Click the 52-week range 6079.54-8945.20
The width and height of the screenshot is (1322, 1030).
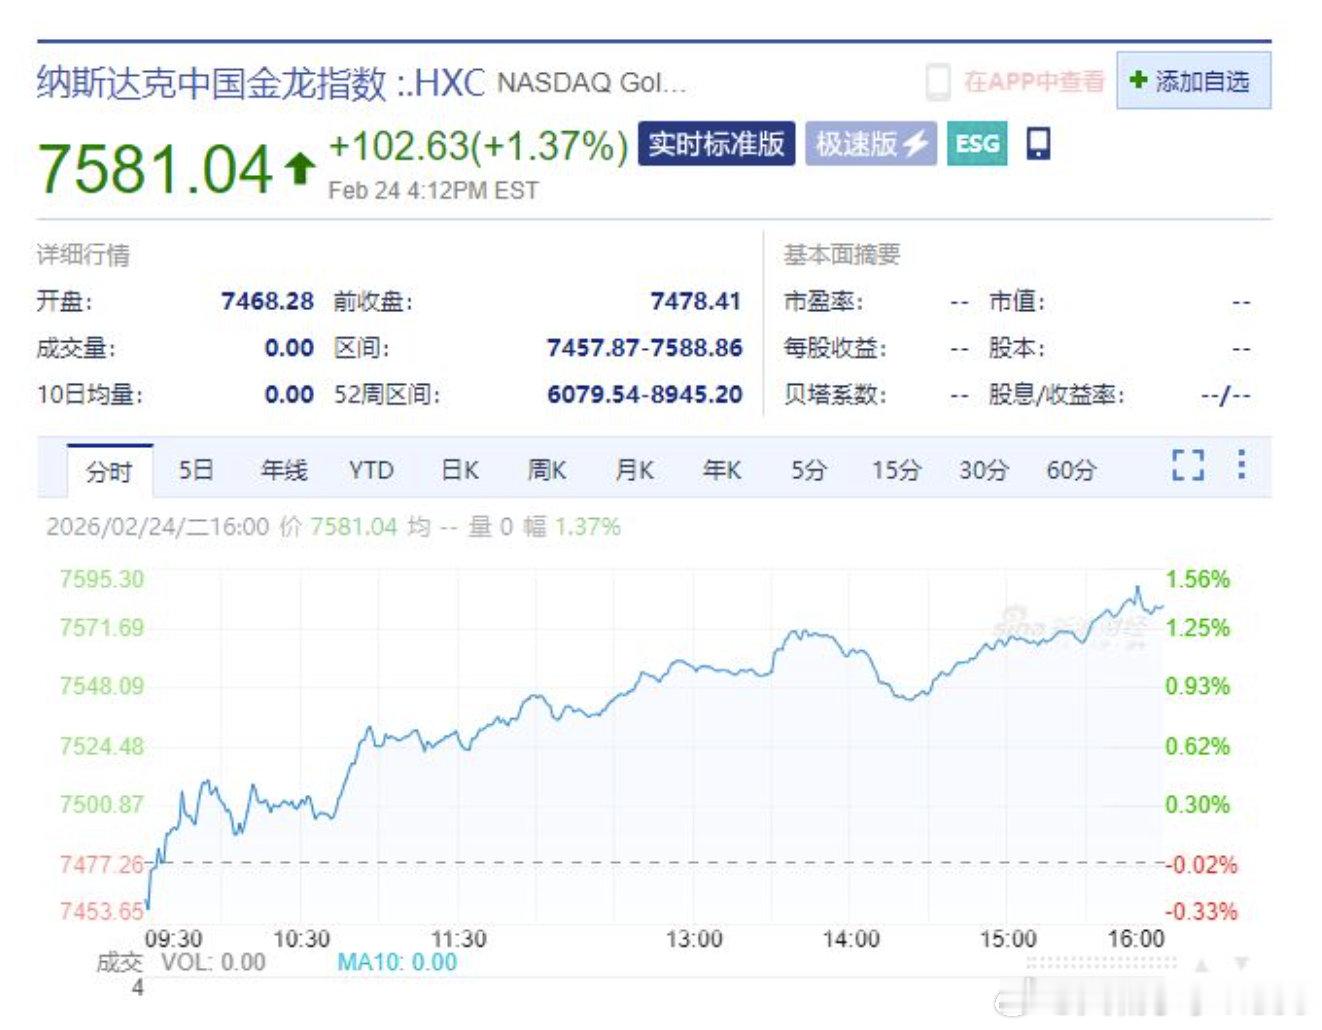(x=644, y=395)
